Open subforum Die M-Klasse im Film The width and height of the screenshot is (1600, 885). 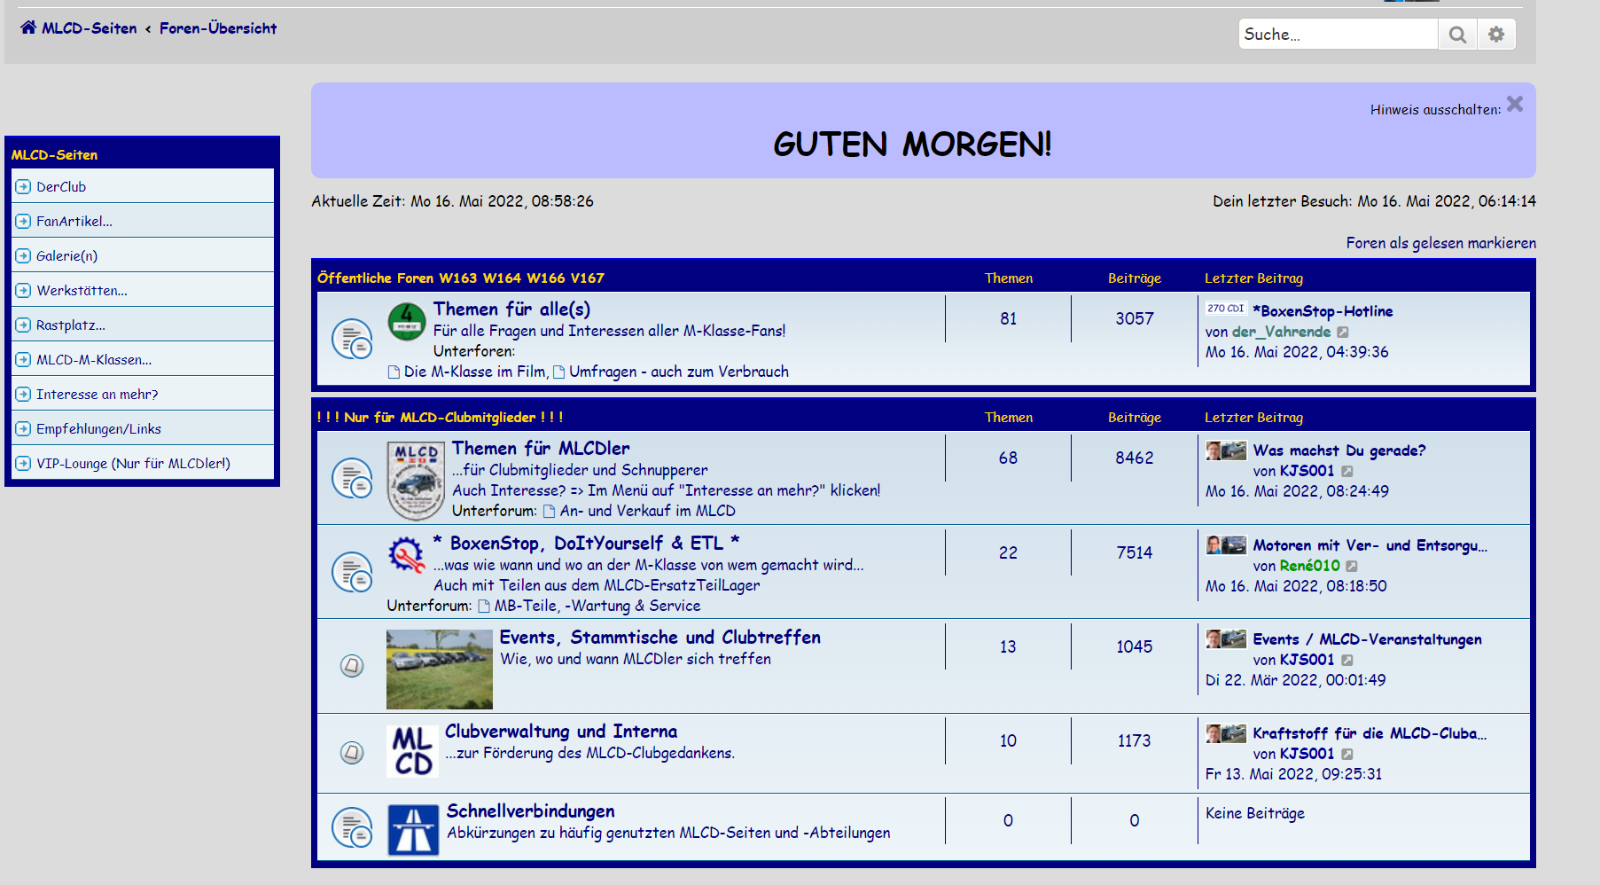(x=474, y=372)
